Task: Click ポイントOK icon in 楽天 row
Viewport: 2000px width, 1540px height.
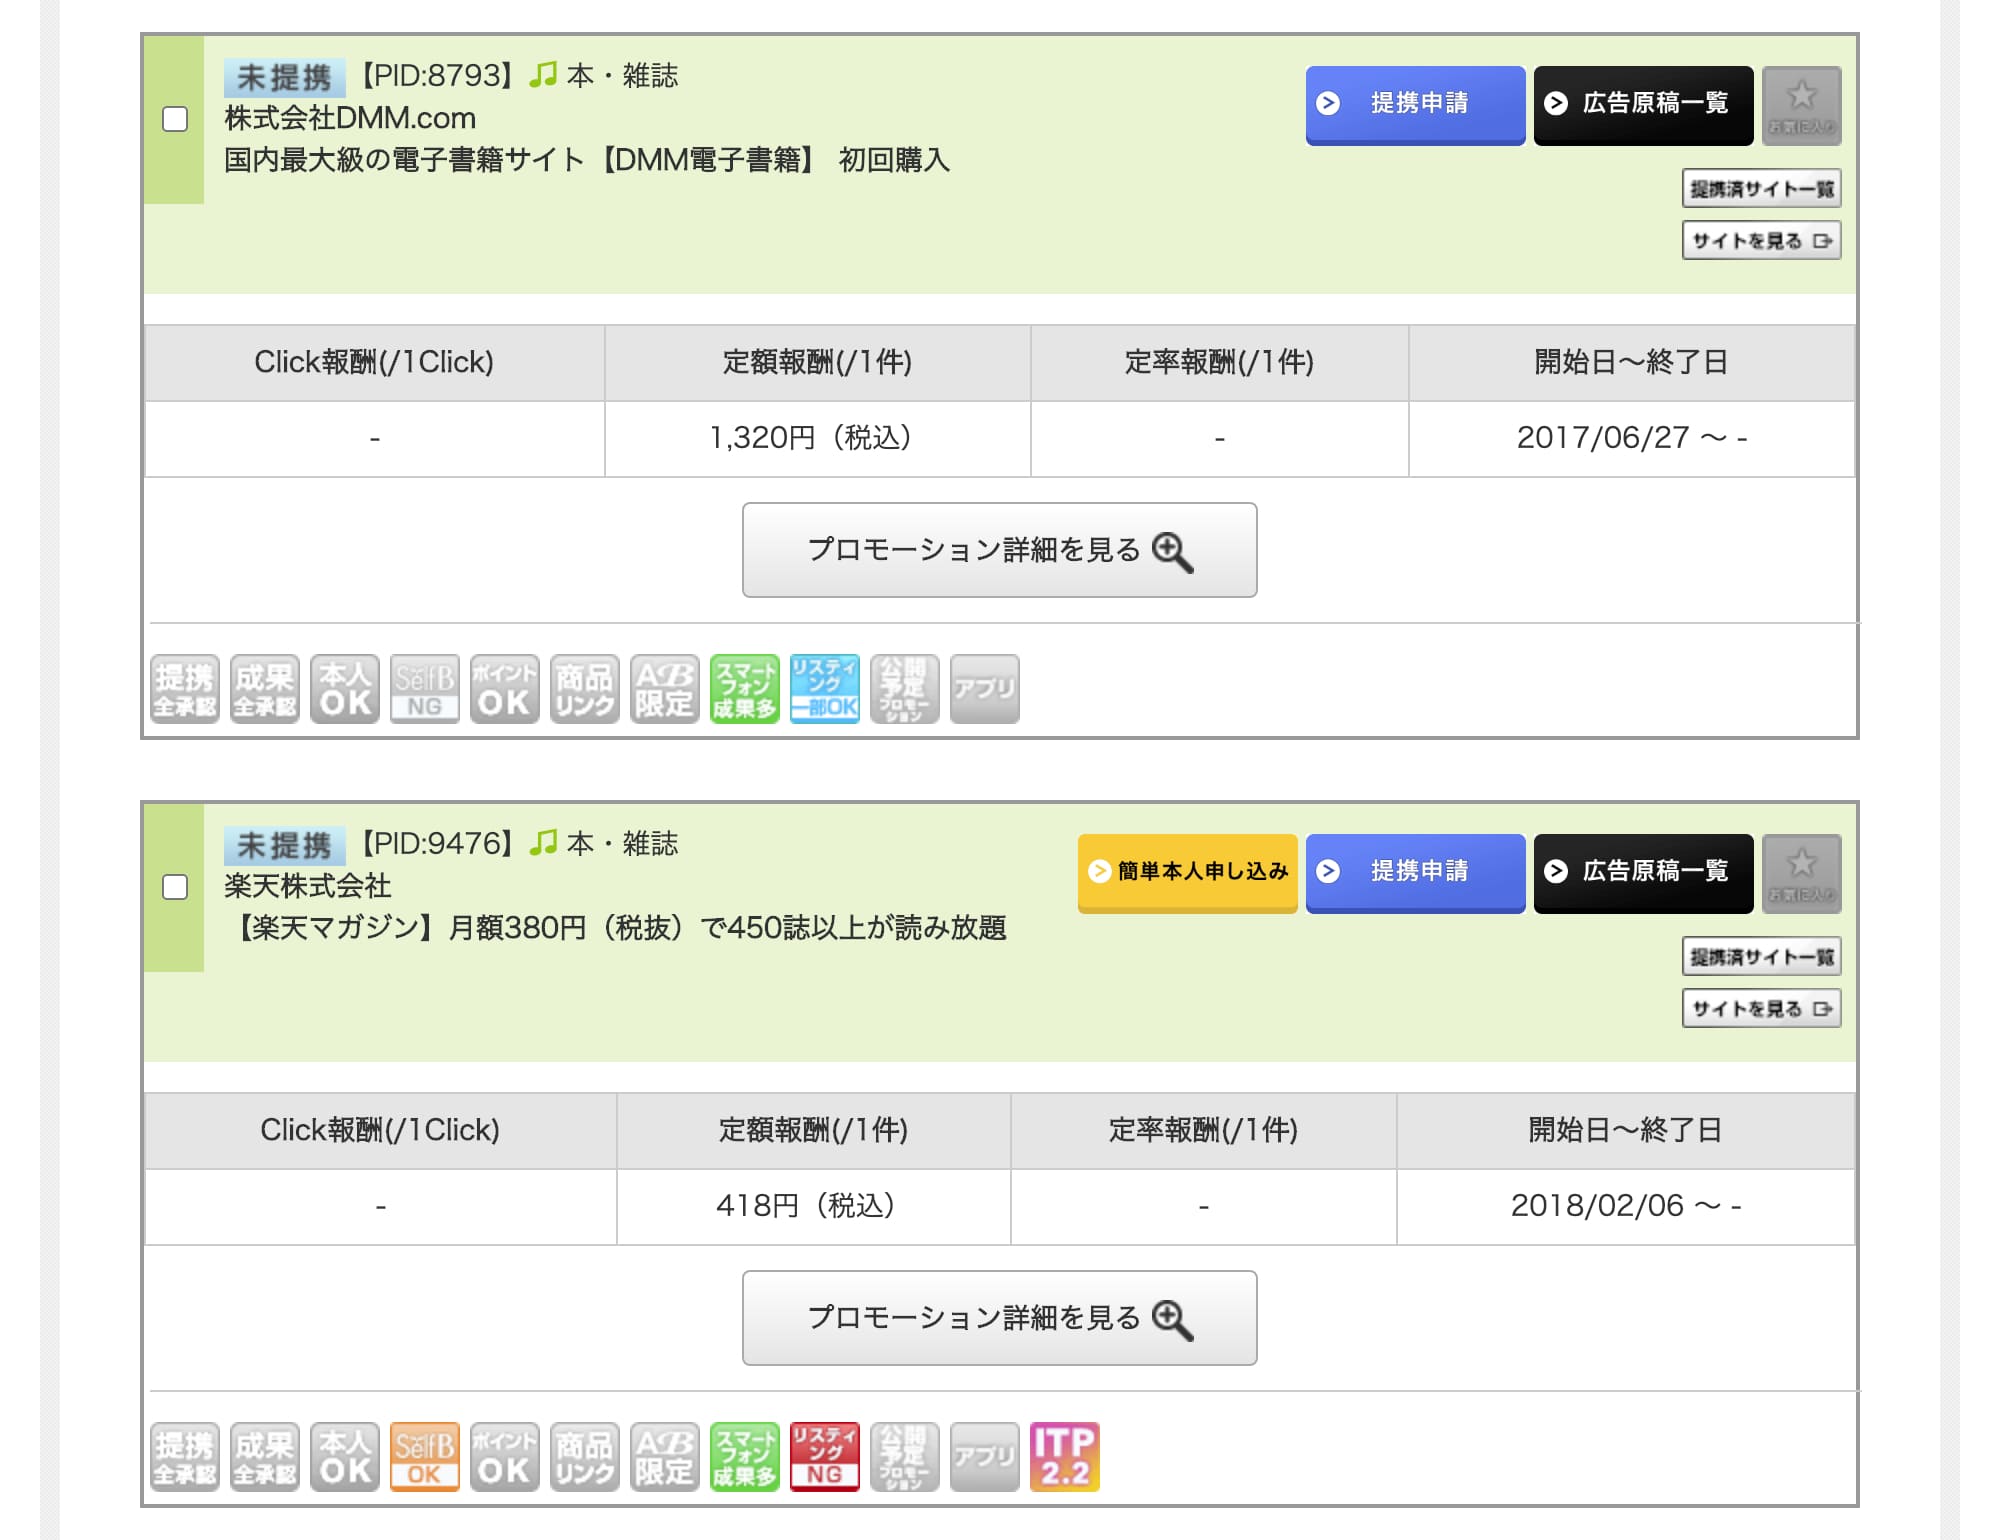Action: tap(505, 1457)
